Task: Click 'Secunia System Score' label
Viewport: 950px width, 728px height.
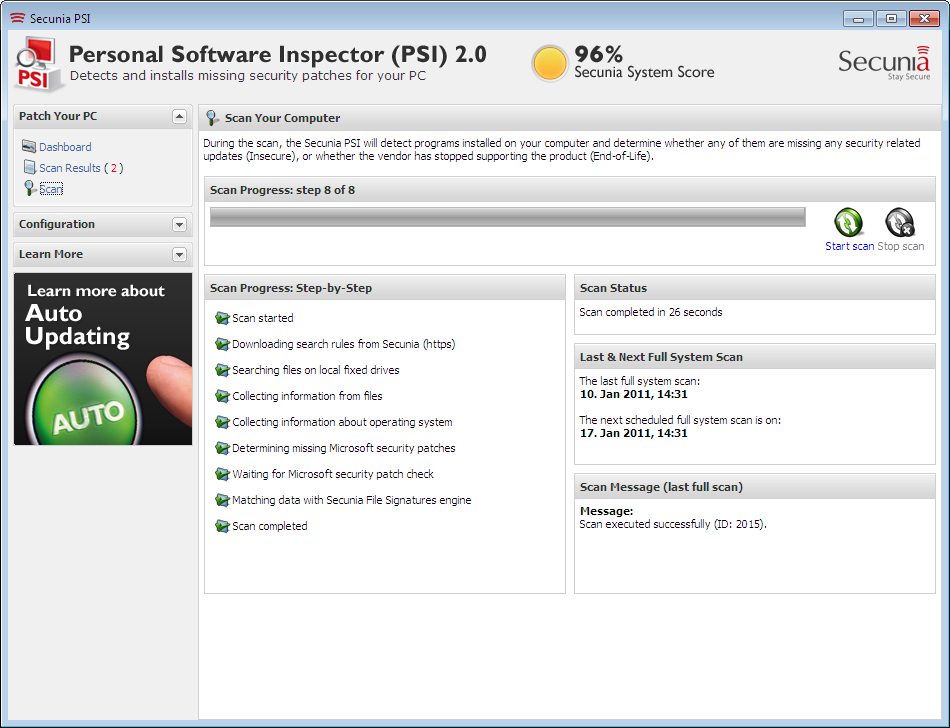Action: coord(644,72)
